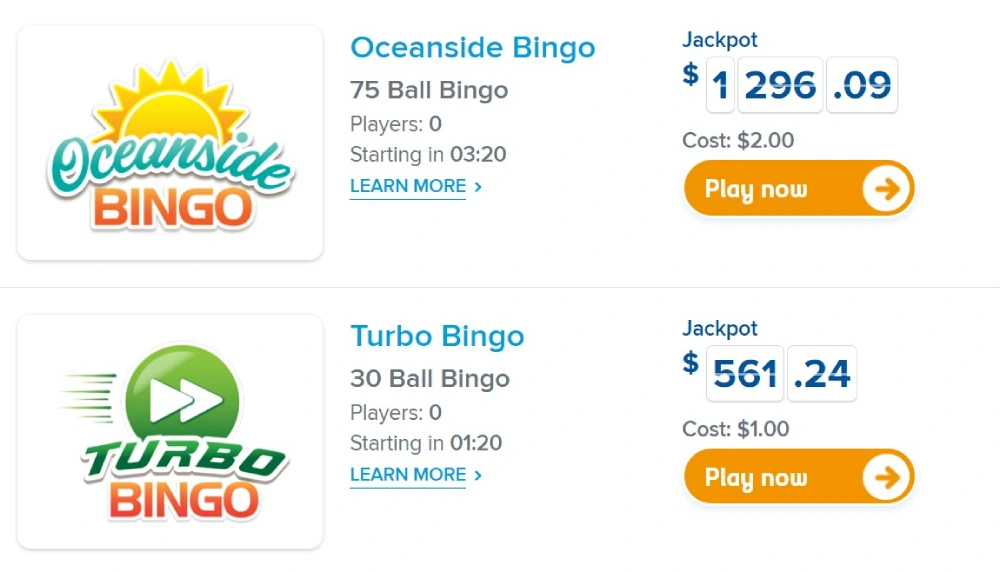
Task: Click the Oceanside jackpot amount 1 296 .09
Action: [802, 85]
